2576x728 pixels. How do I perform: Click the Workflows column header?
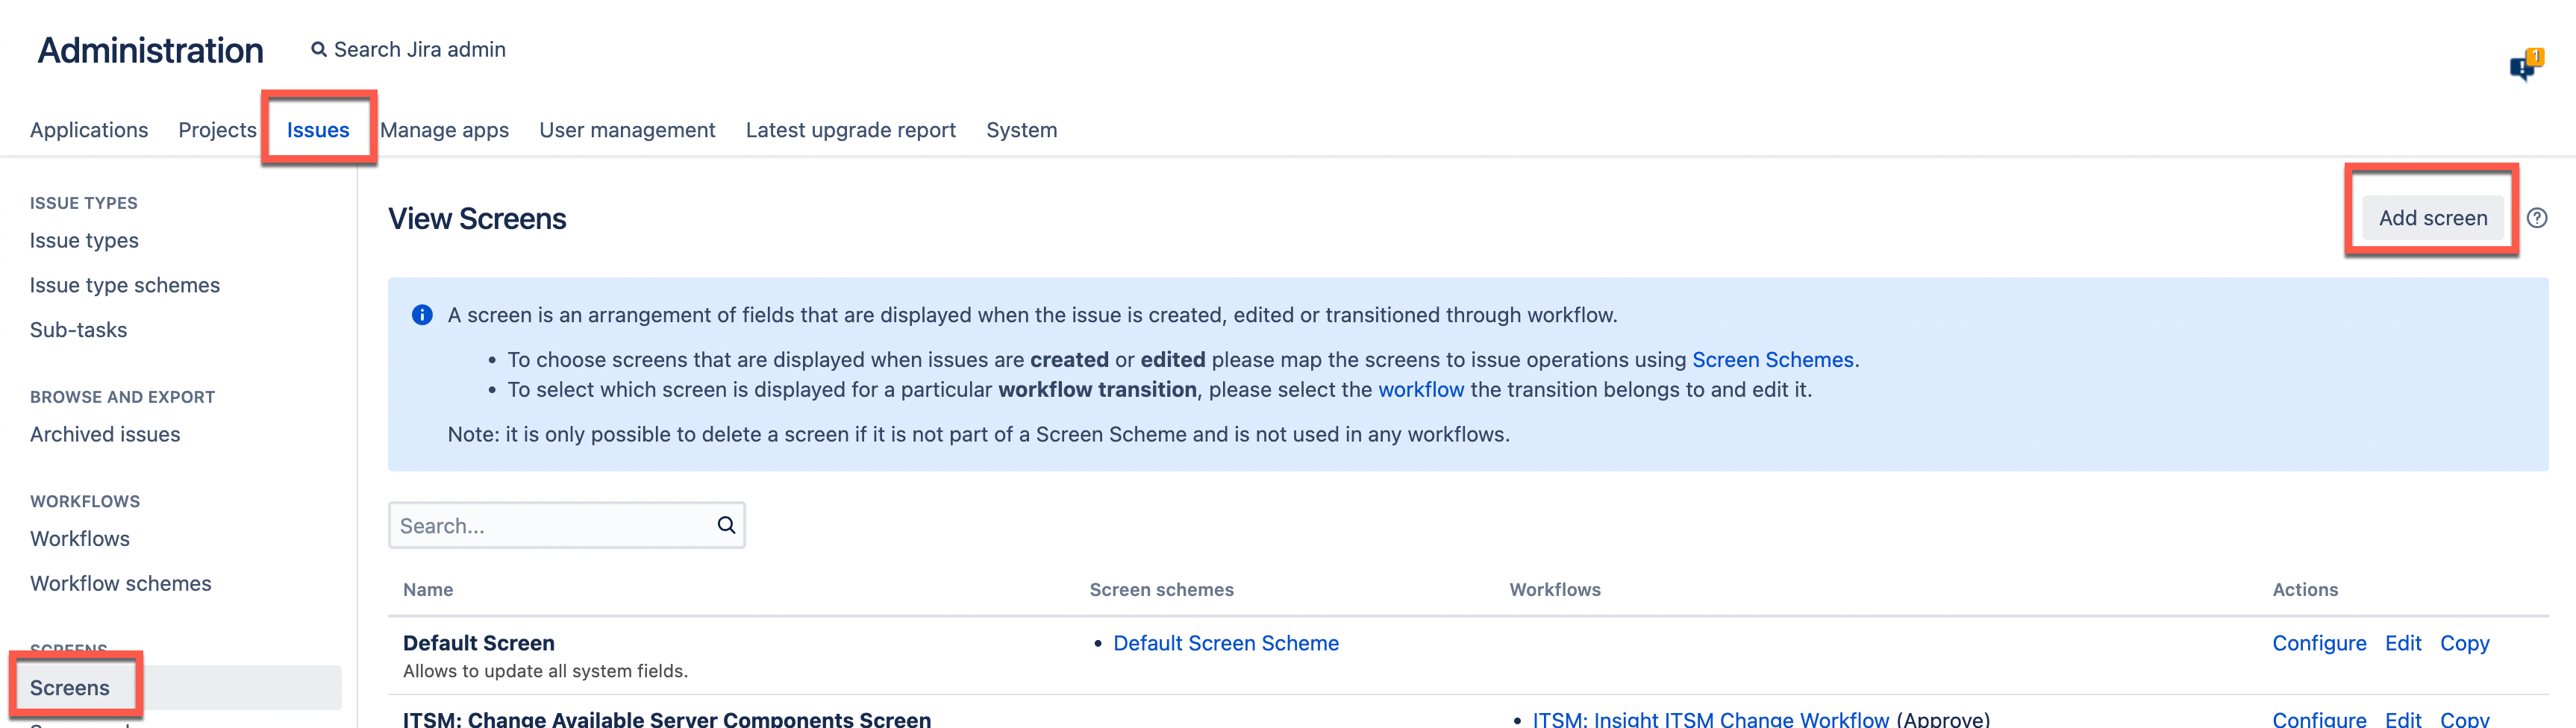(x=1555, y=590)
